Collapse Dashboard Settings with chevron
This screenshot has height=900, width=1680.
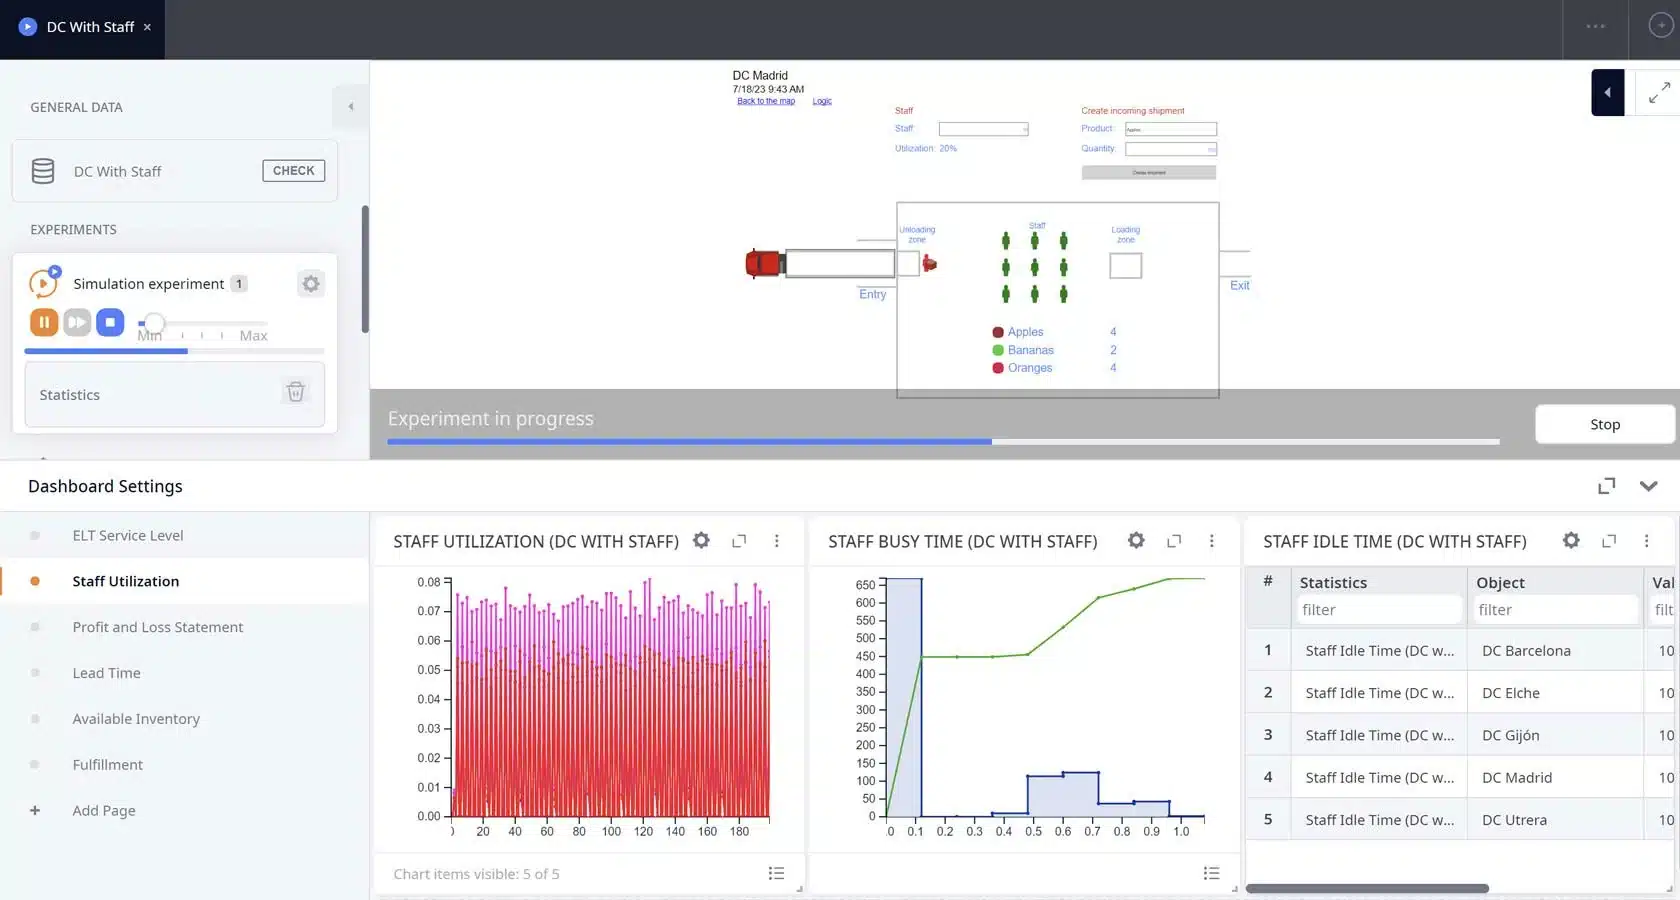click(x=1648, y=486)
